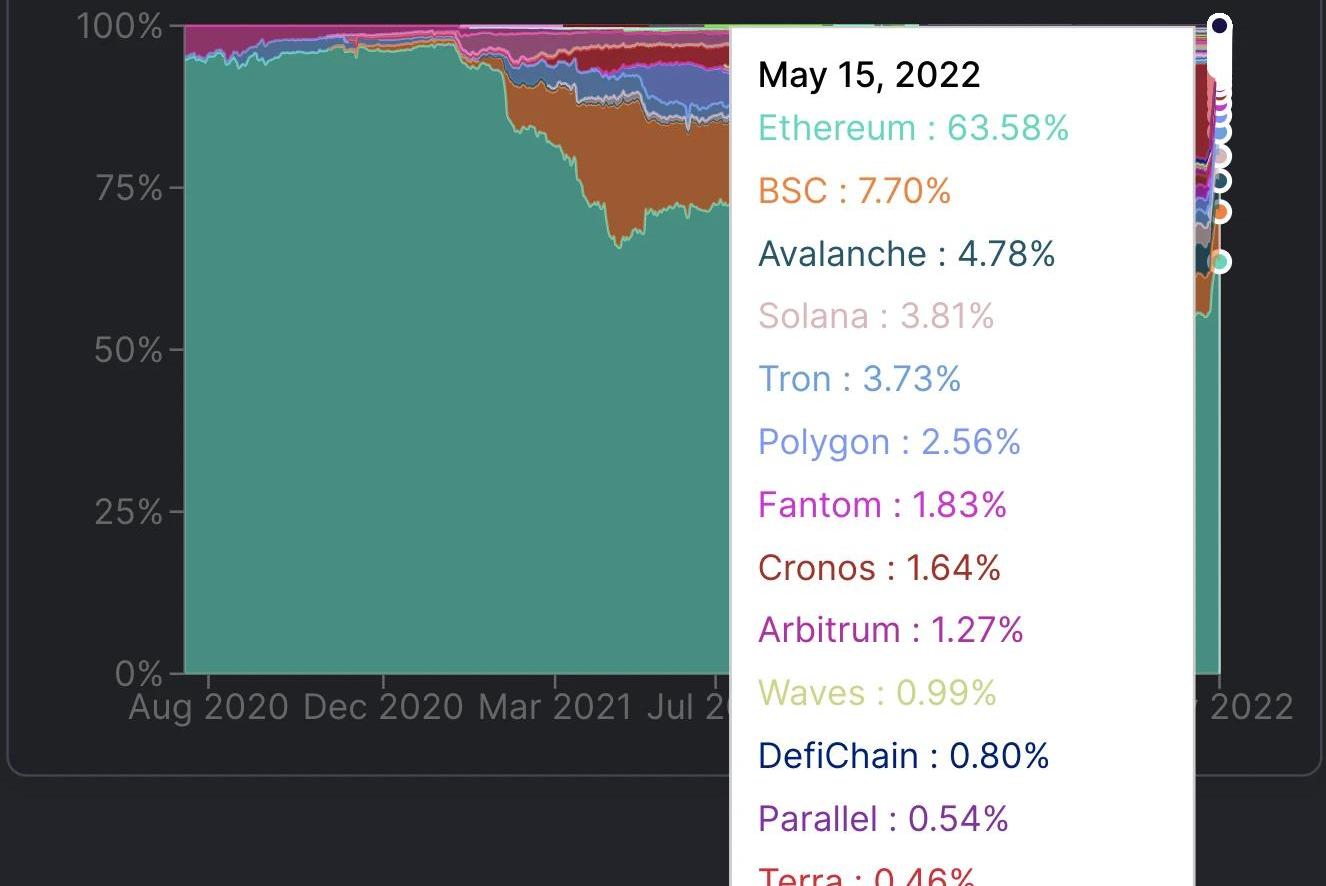
Task: Click the 'May 15, 2022' tooltip date header
Action: click(869, 74)
